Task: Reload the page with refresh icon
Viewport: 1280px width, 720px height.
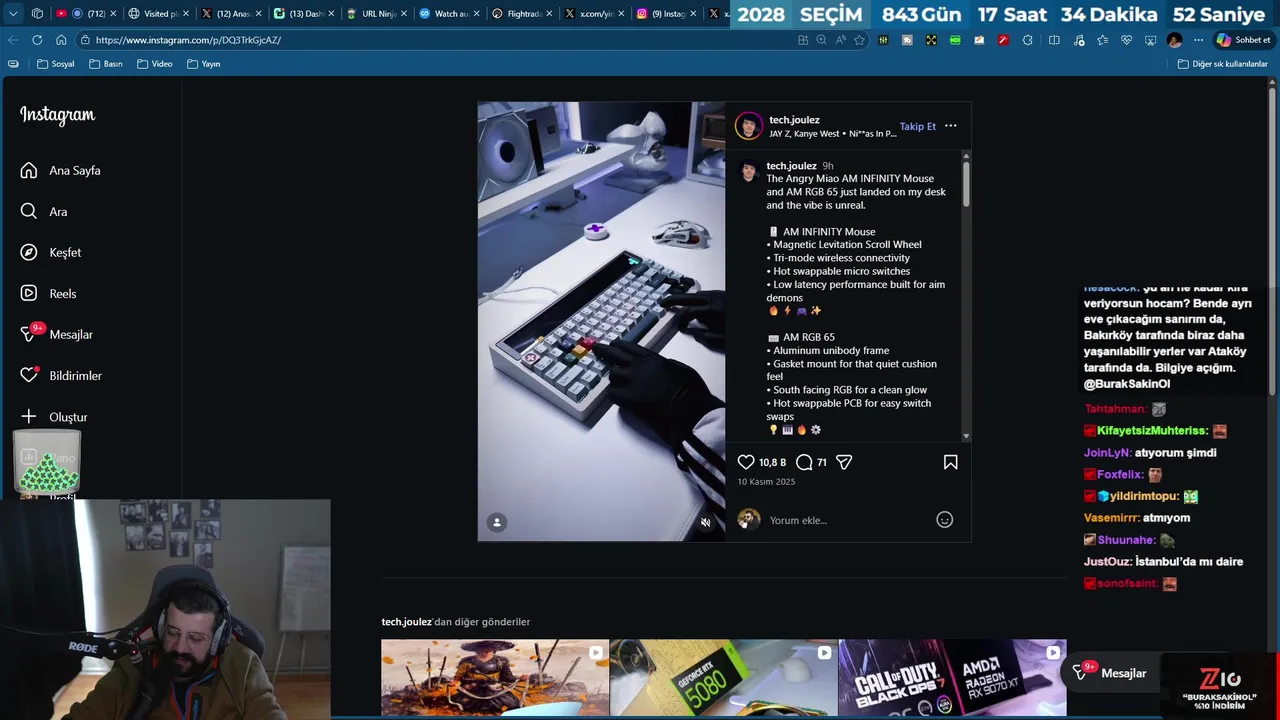Action: coord(37,40)
